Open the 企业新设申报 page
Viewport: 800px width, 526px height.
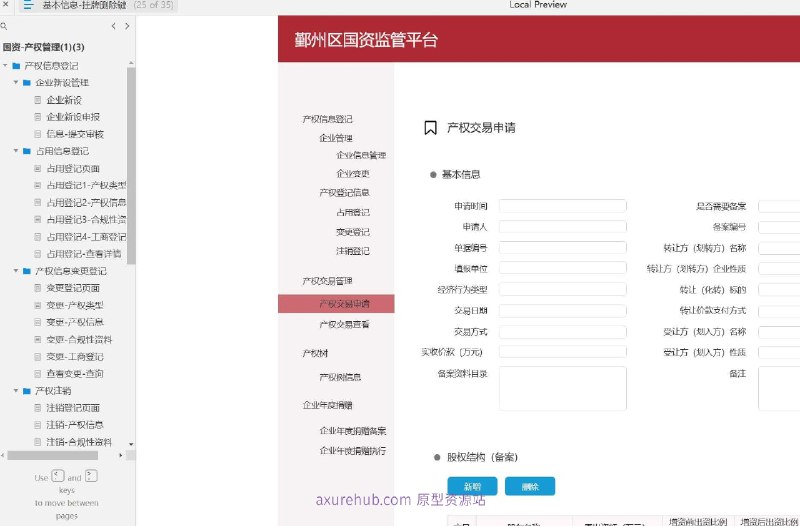[73, 117]
